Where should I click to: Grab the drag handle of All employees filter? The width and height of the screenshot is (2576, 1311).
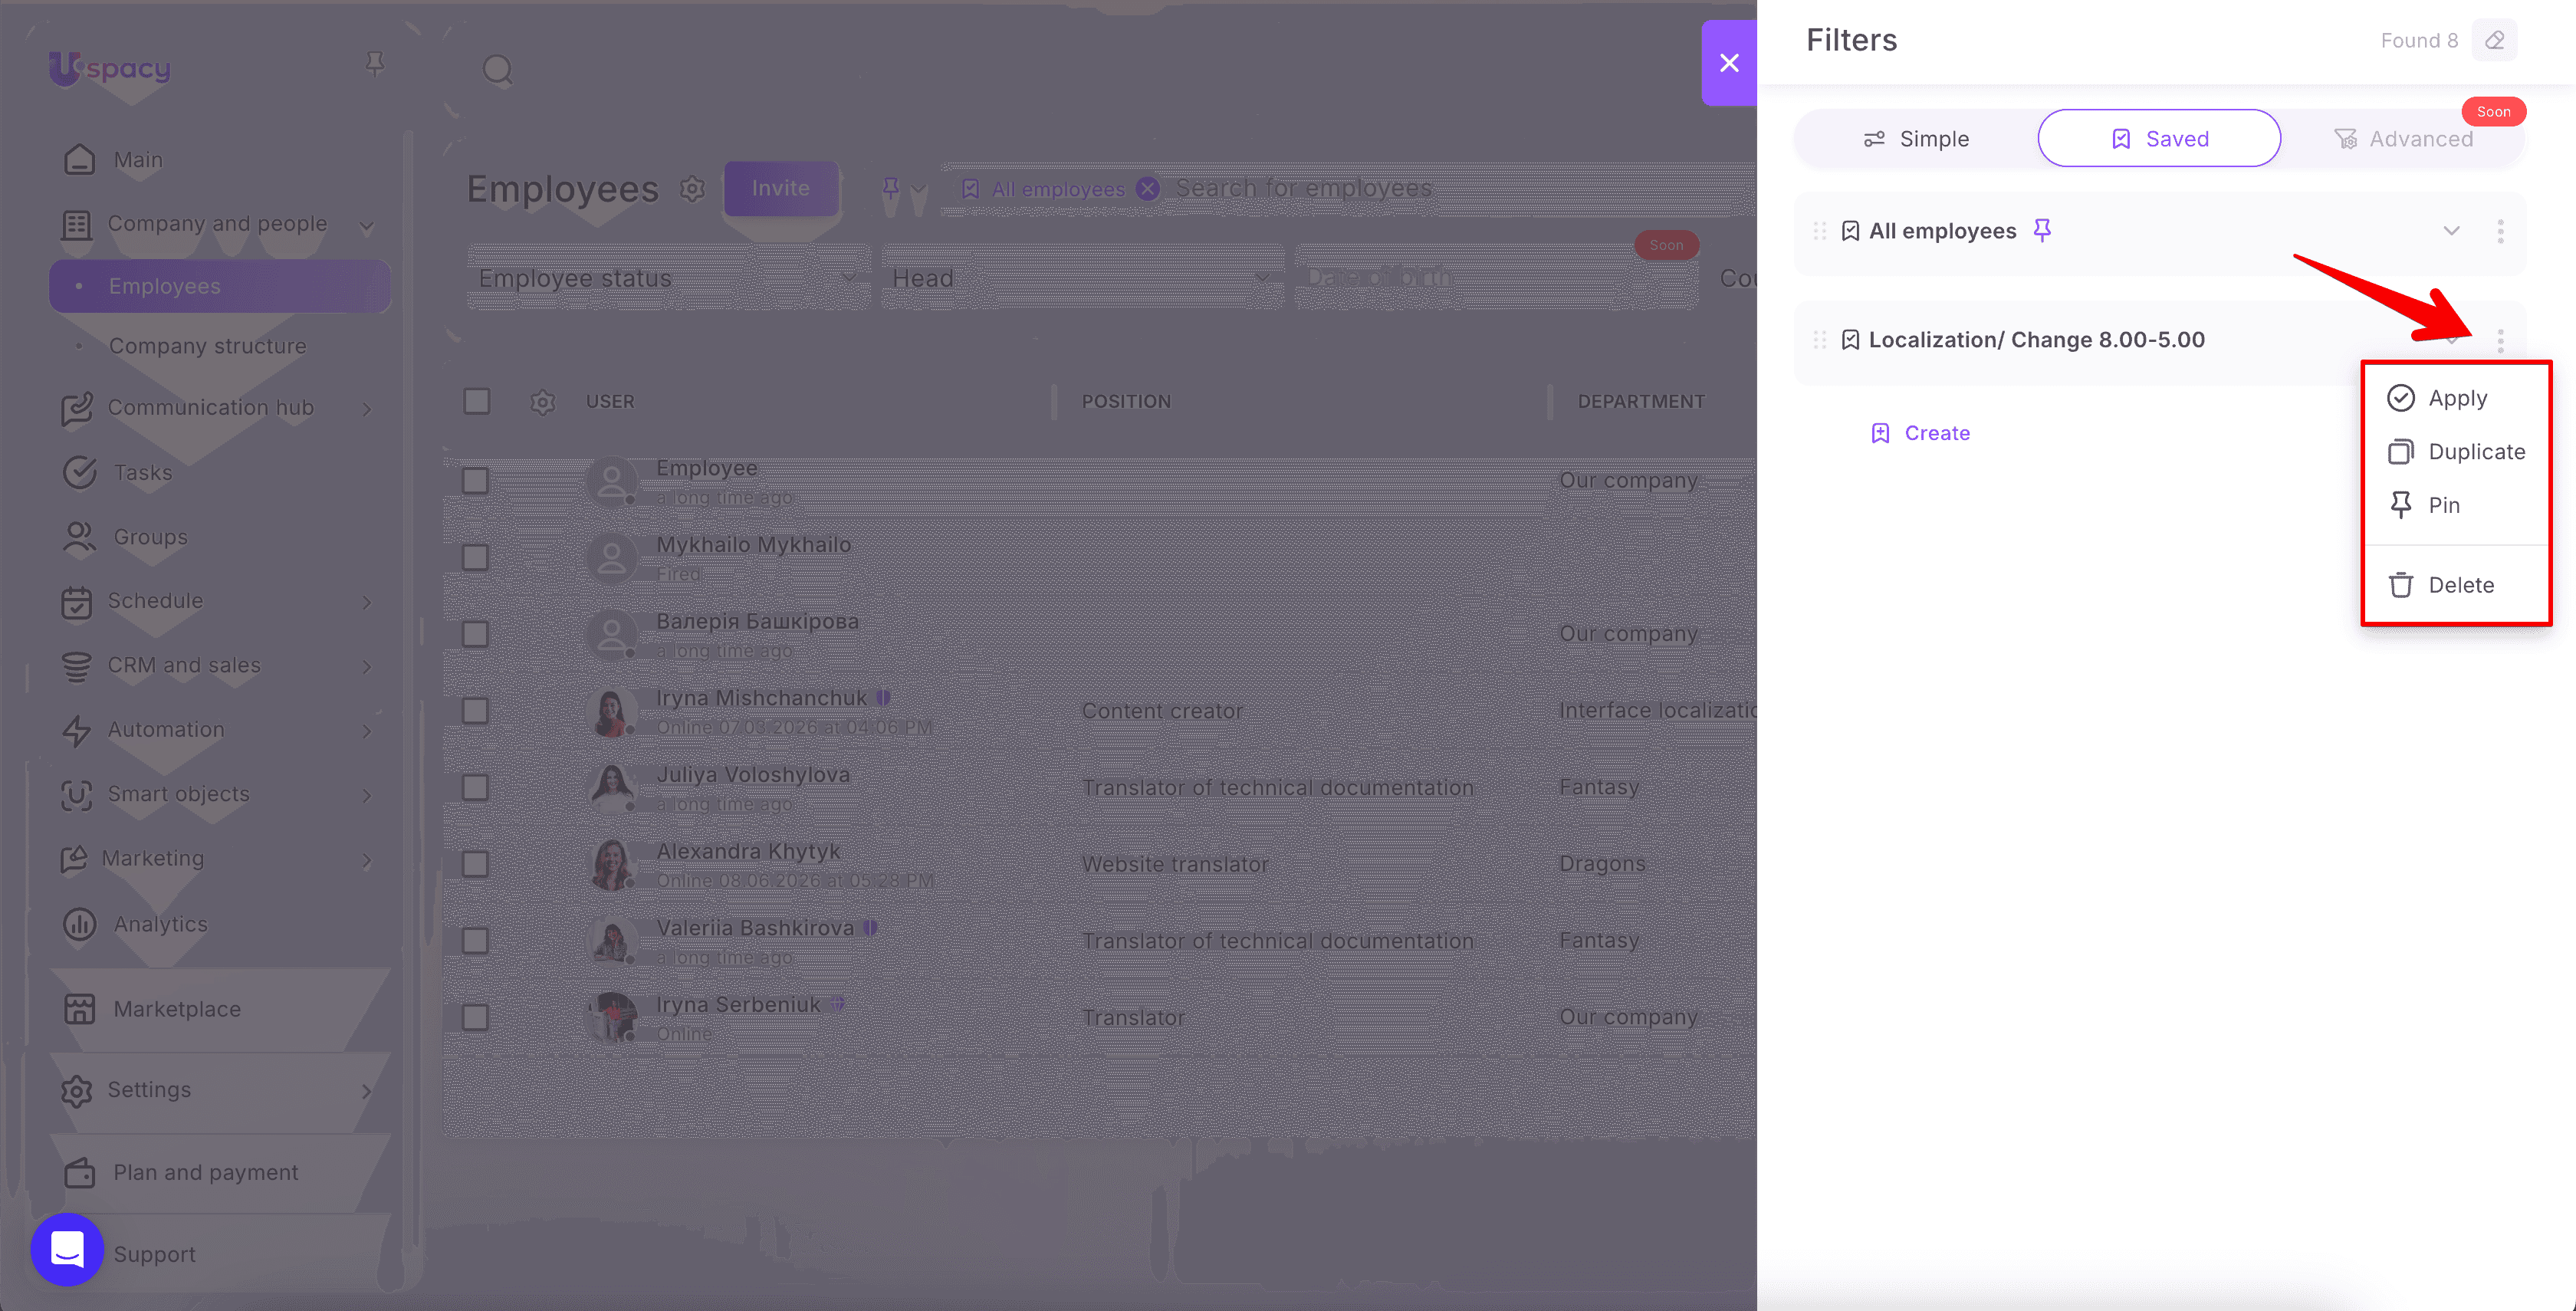[x=1820, y=231]
